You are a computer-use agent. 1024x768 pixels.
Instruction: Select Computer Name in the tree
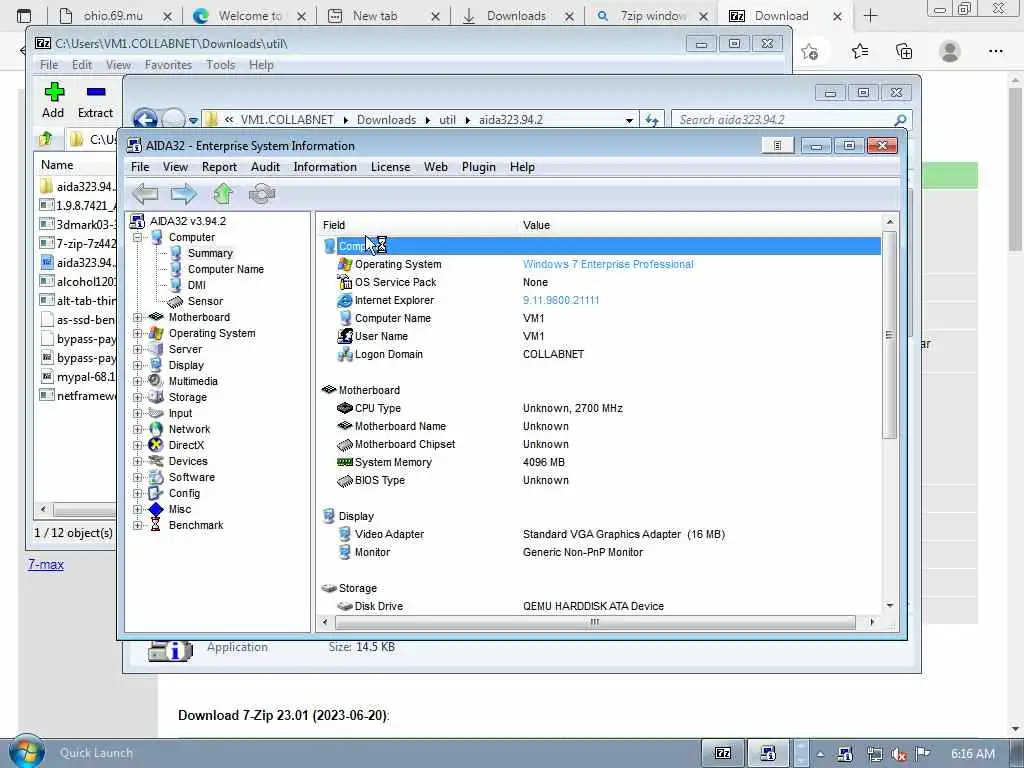tap(226, 269)
